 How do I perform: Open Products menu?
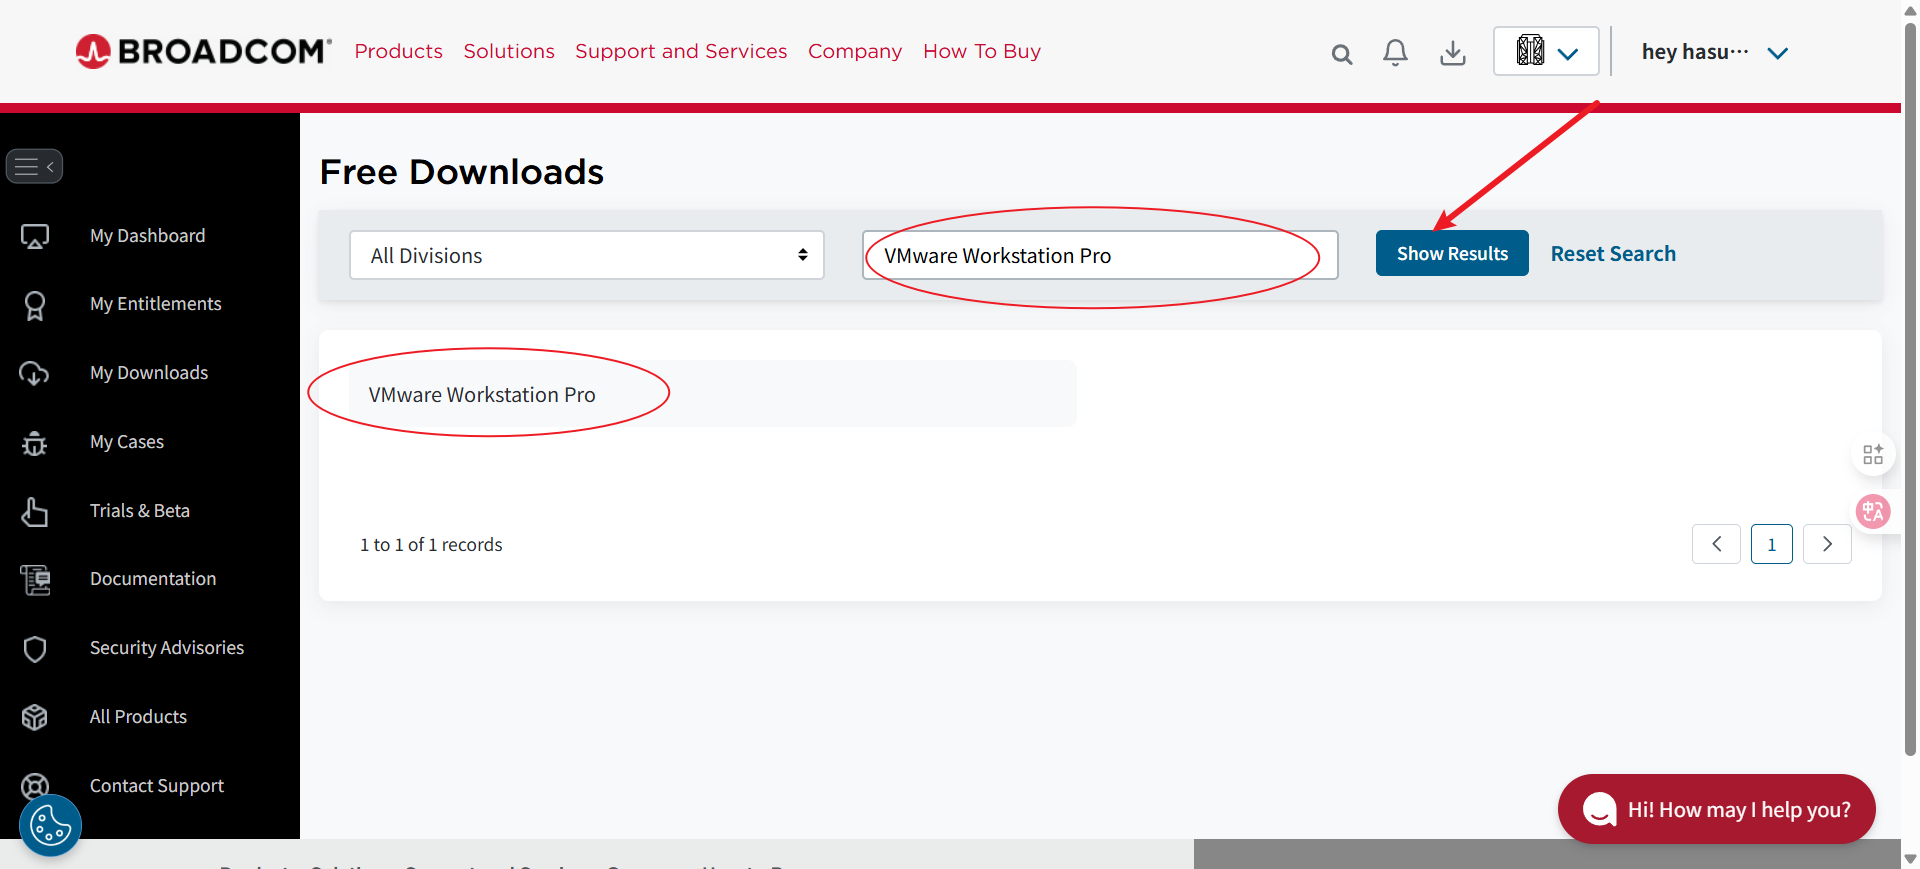click(398, 51)
